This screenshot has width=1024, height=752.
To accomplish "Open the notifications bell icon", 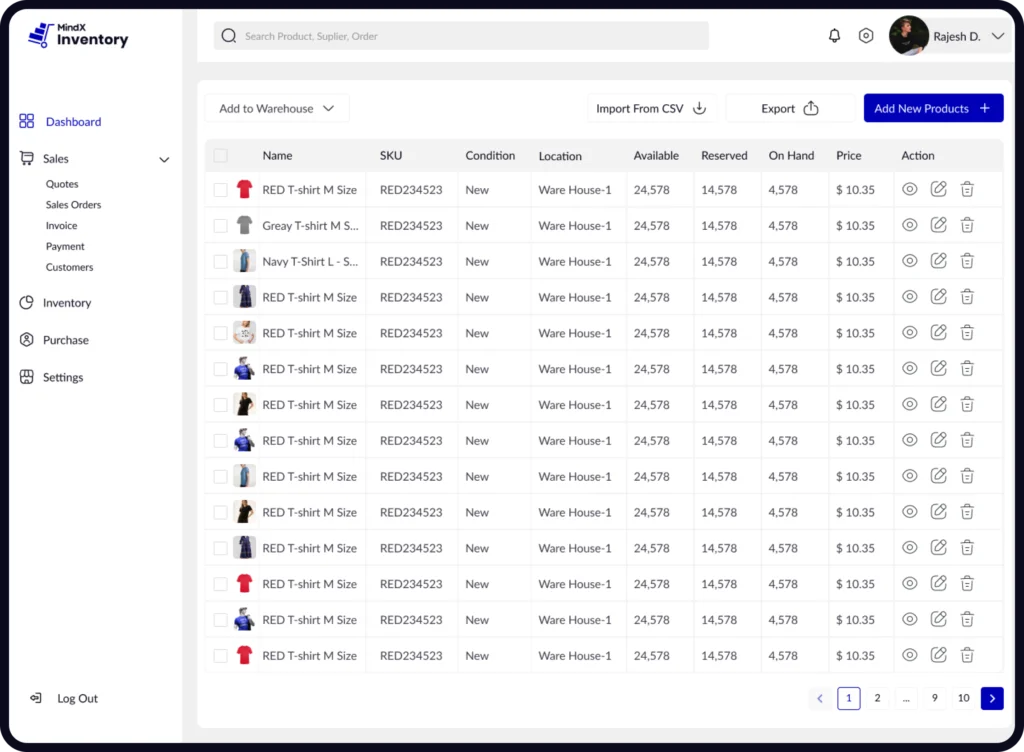I will (834, 35).
